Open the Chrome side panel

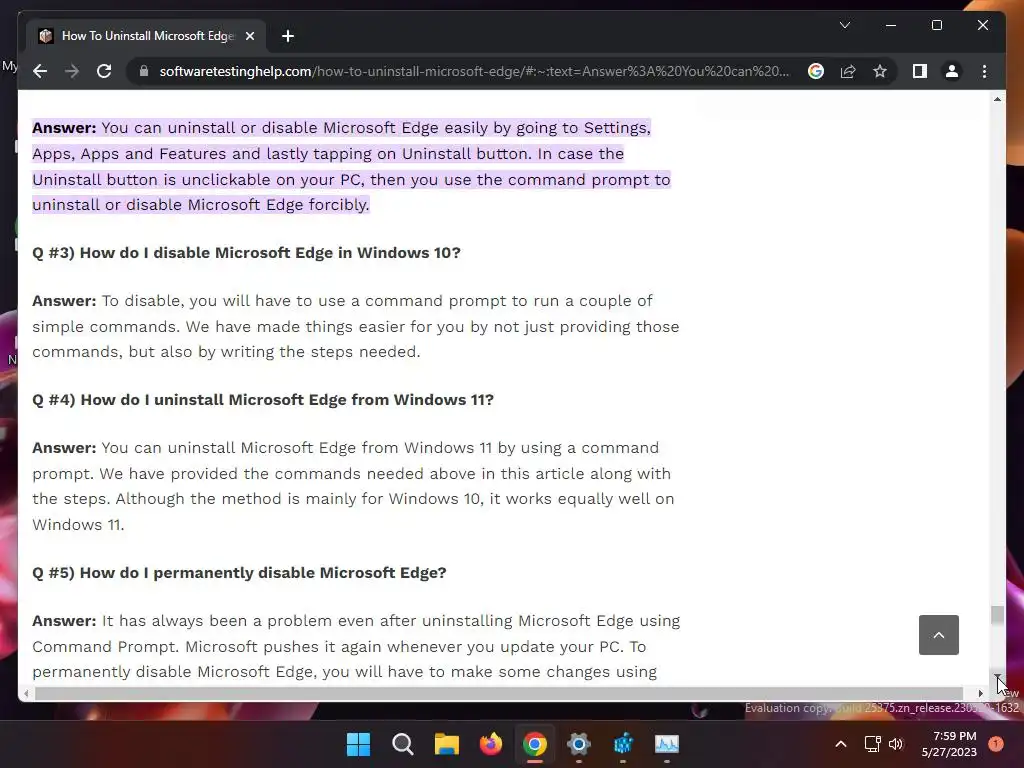pos(920,71)
